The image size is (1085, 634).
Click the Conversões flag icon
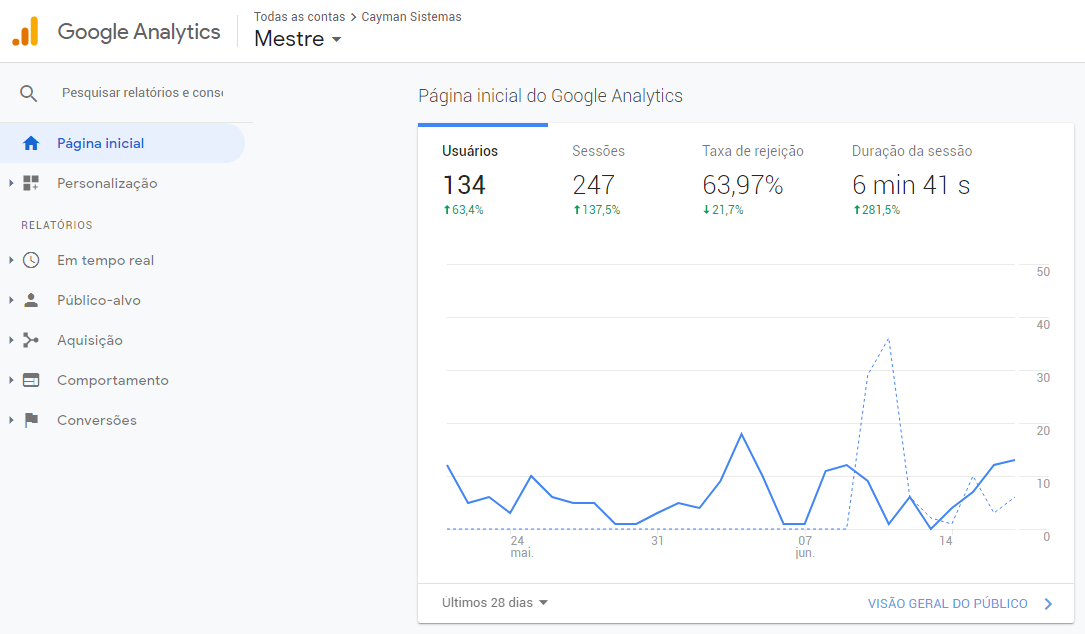(31, 420)
